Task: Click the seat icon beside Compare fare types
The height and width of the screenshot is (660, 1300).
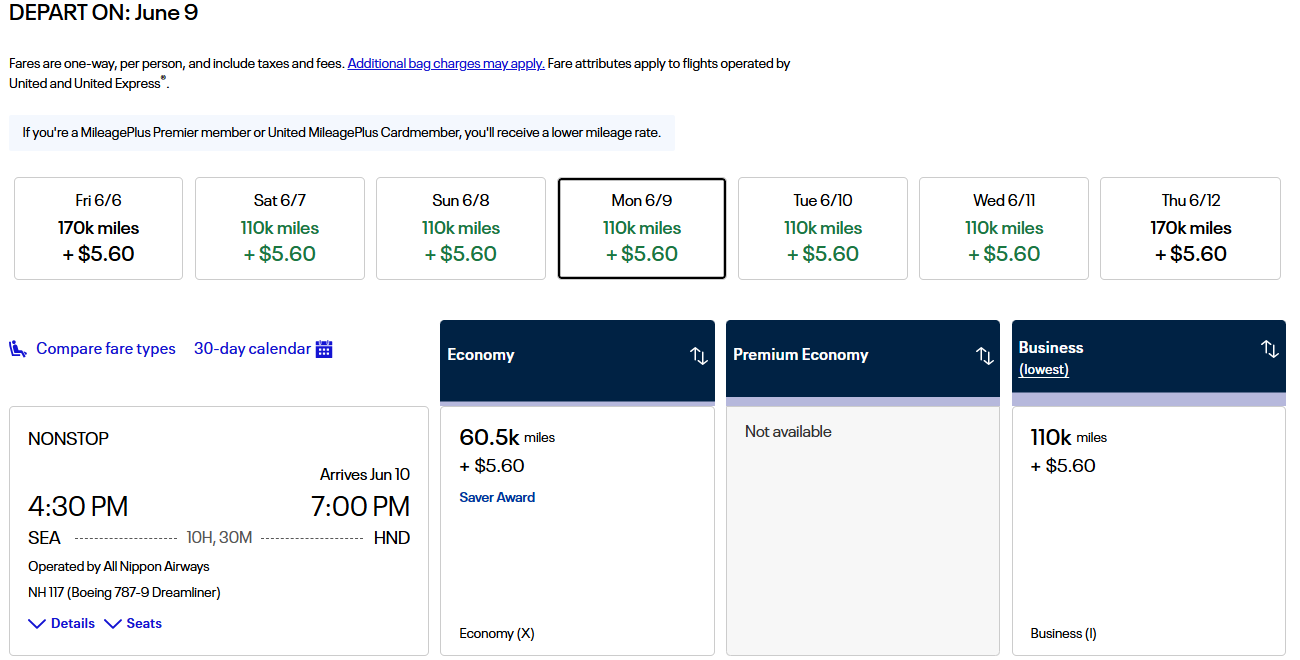Action: pos(17,347)
